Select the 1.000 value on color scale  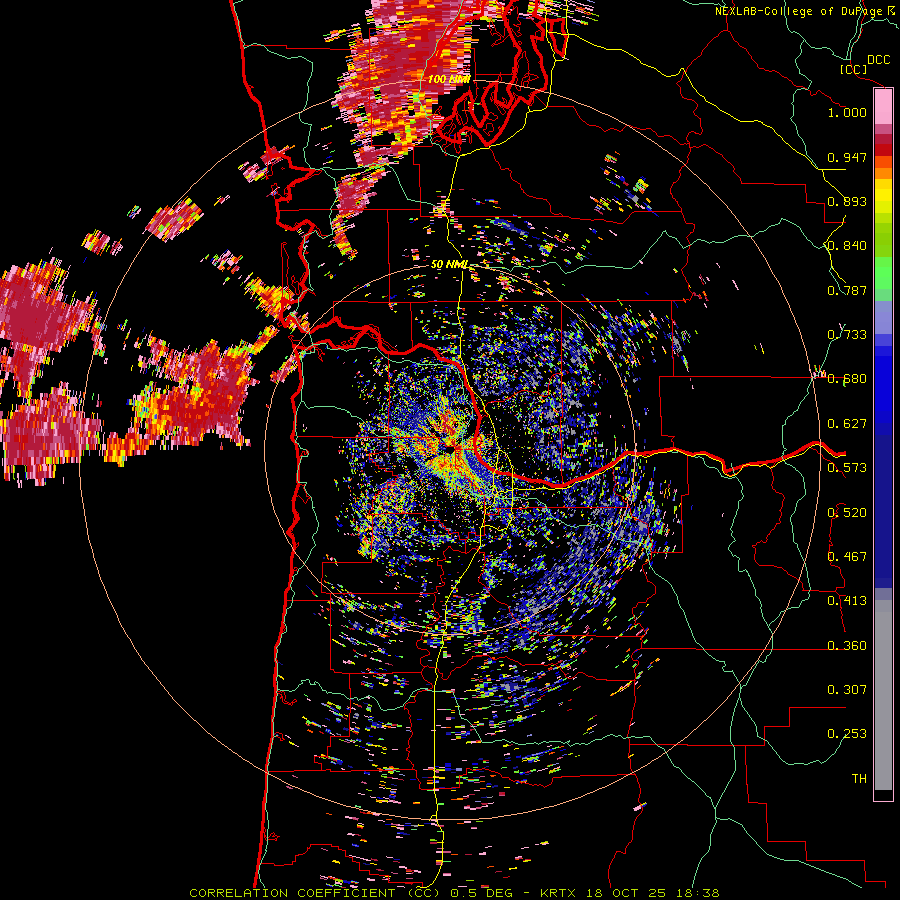[847, 112]
